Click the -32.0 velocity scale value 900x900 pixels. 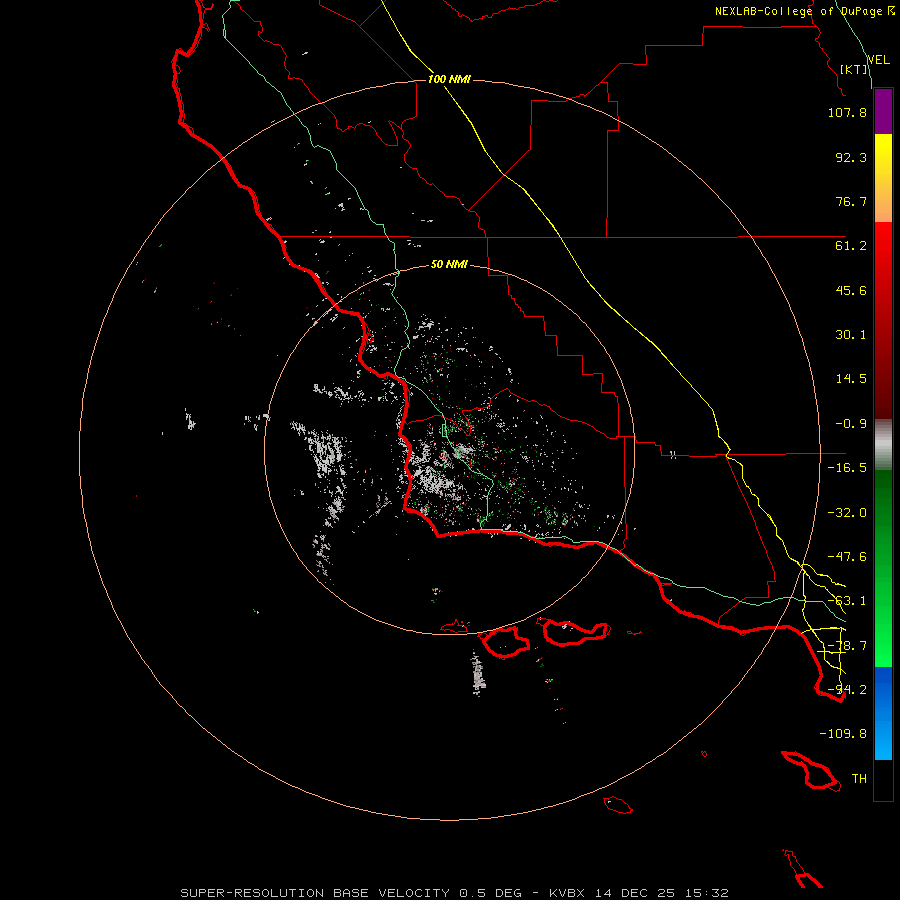[847, 513]
